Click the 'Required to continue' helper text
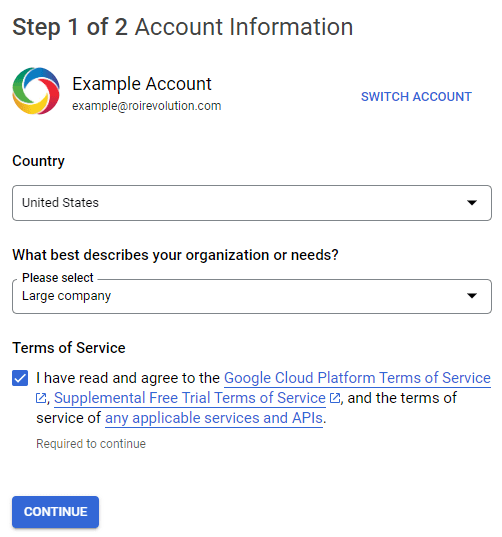This screenshot has width=502, height=537. [91, 444]
